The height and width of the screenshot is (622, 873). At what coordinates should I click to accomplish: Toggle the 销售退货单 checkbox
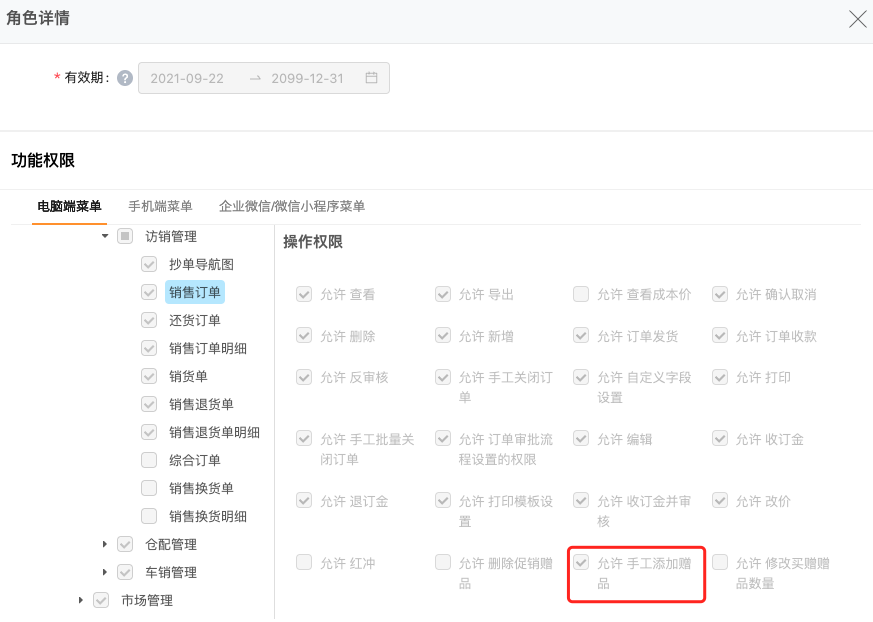click(x=149, y=404)
